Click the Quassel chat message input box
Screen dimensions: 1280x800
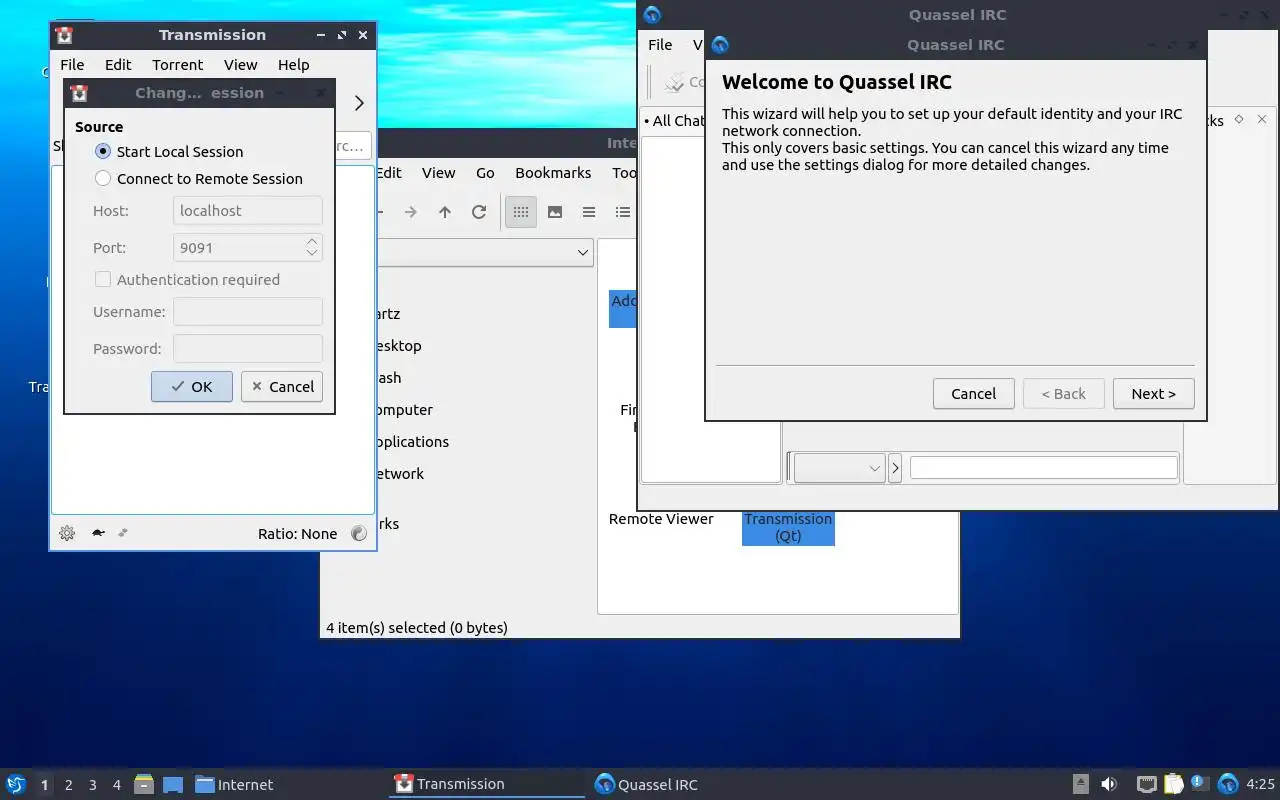point(1043,468)
